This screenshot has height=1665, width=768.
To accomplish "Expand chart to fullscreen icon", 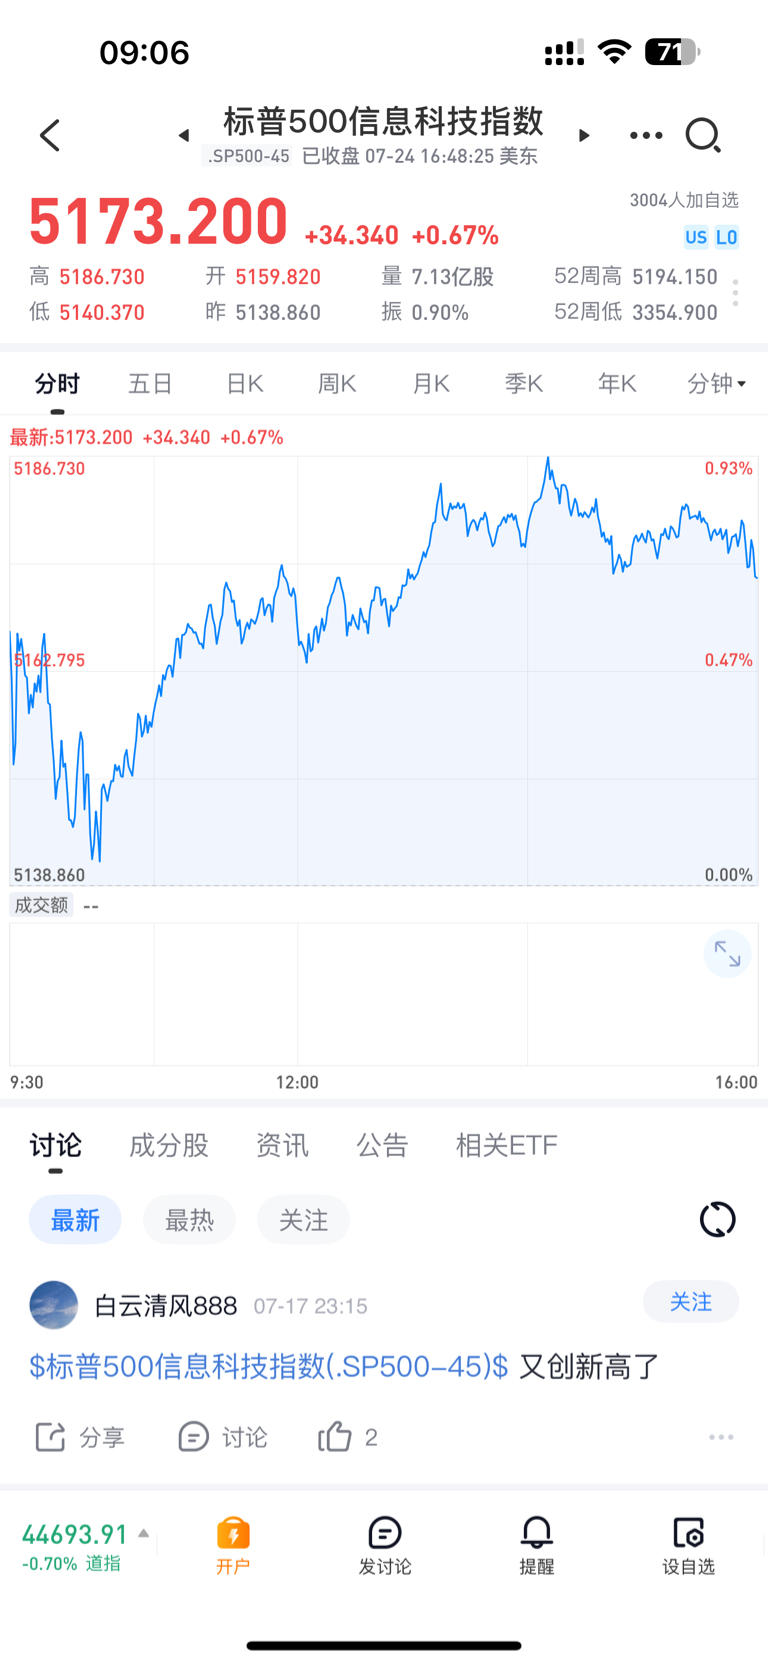I will click(x=727, y=955).
